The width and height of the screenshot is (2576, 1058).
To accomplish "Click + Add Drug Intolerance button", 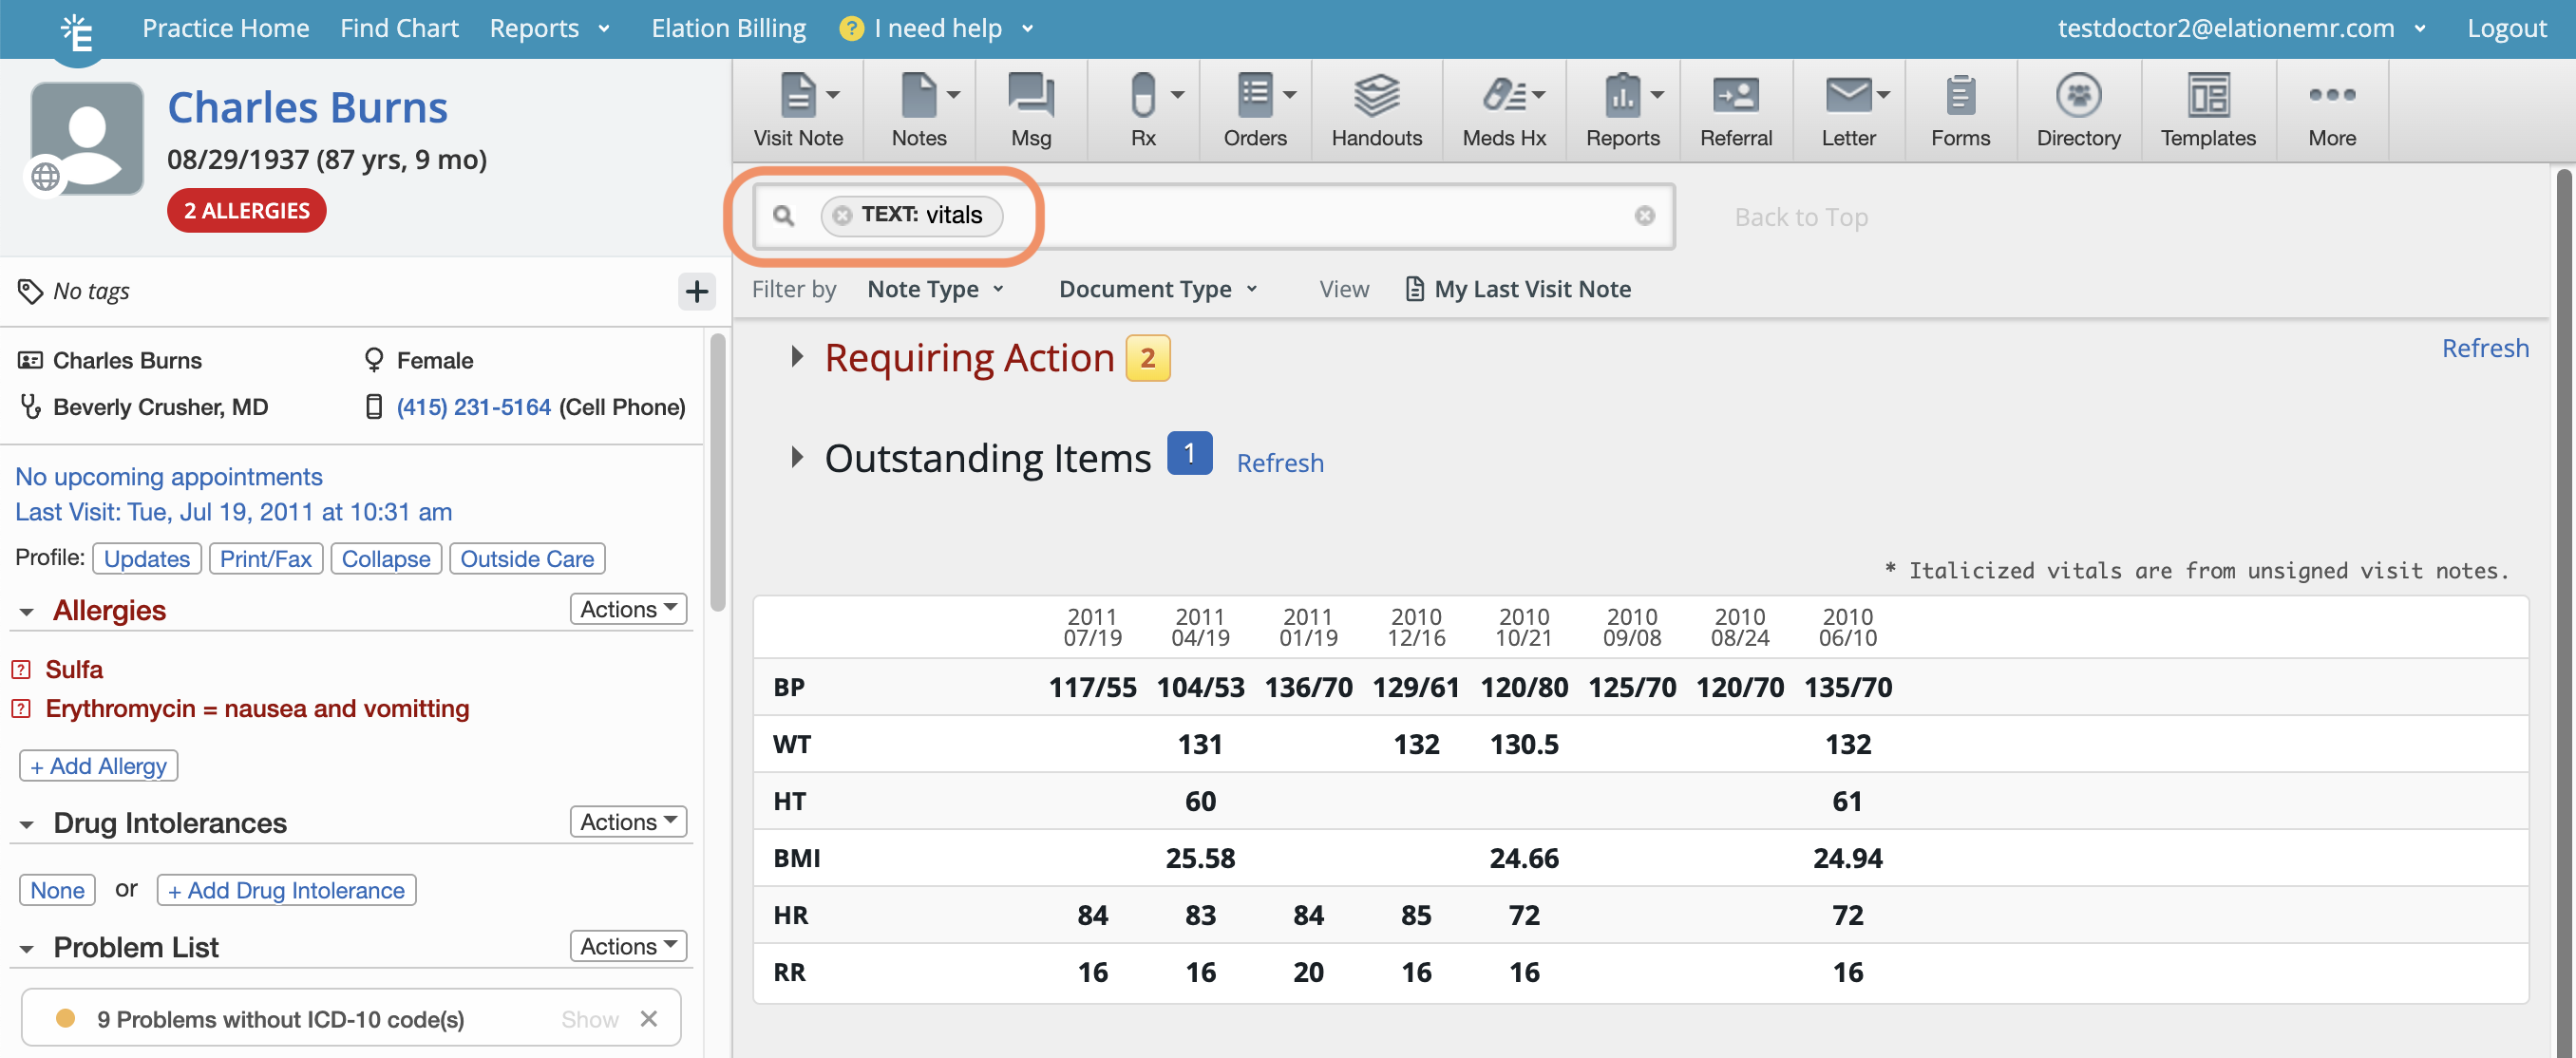I will click(x=286, y=890).
